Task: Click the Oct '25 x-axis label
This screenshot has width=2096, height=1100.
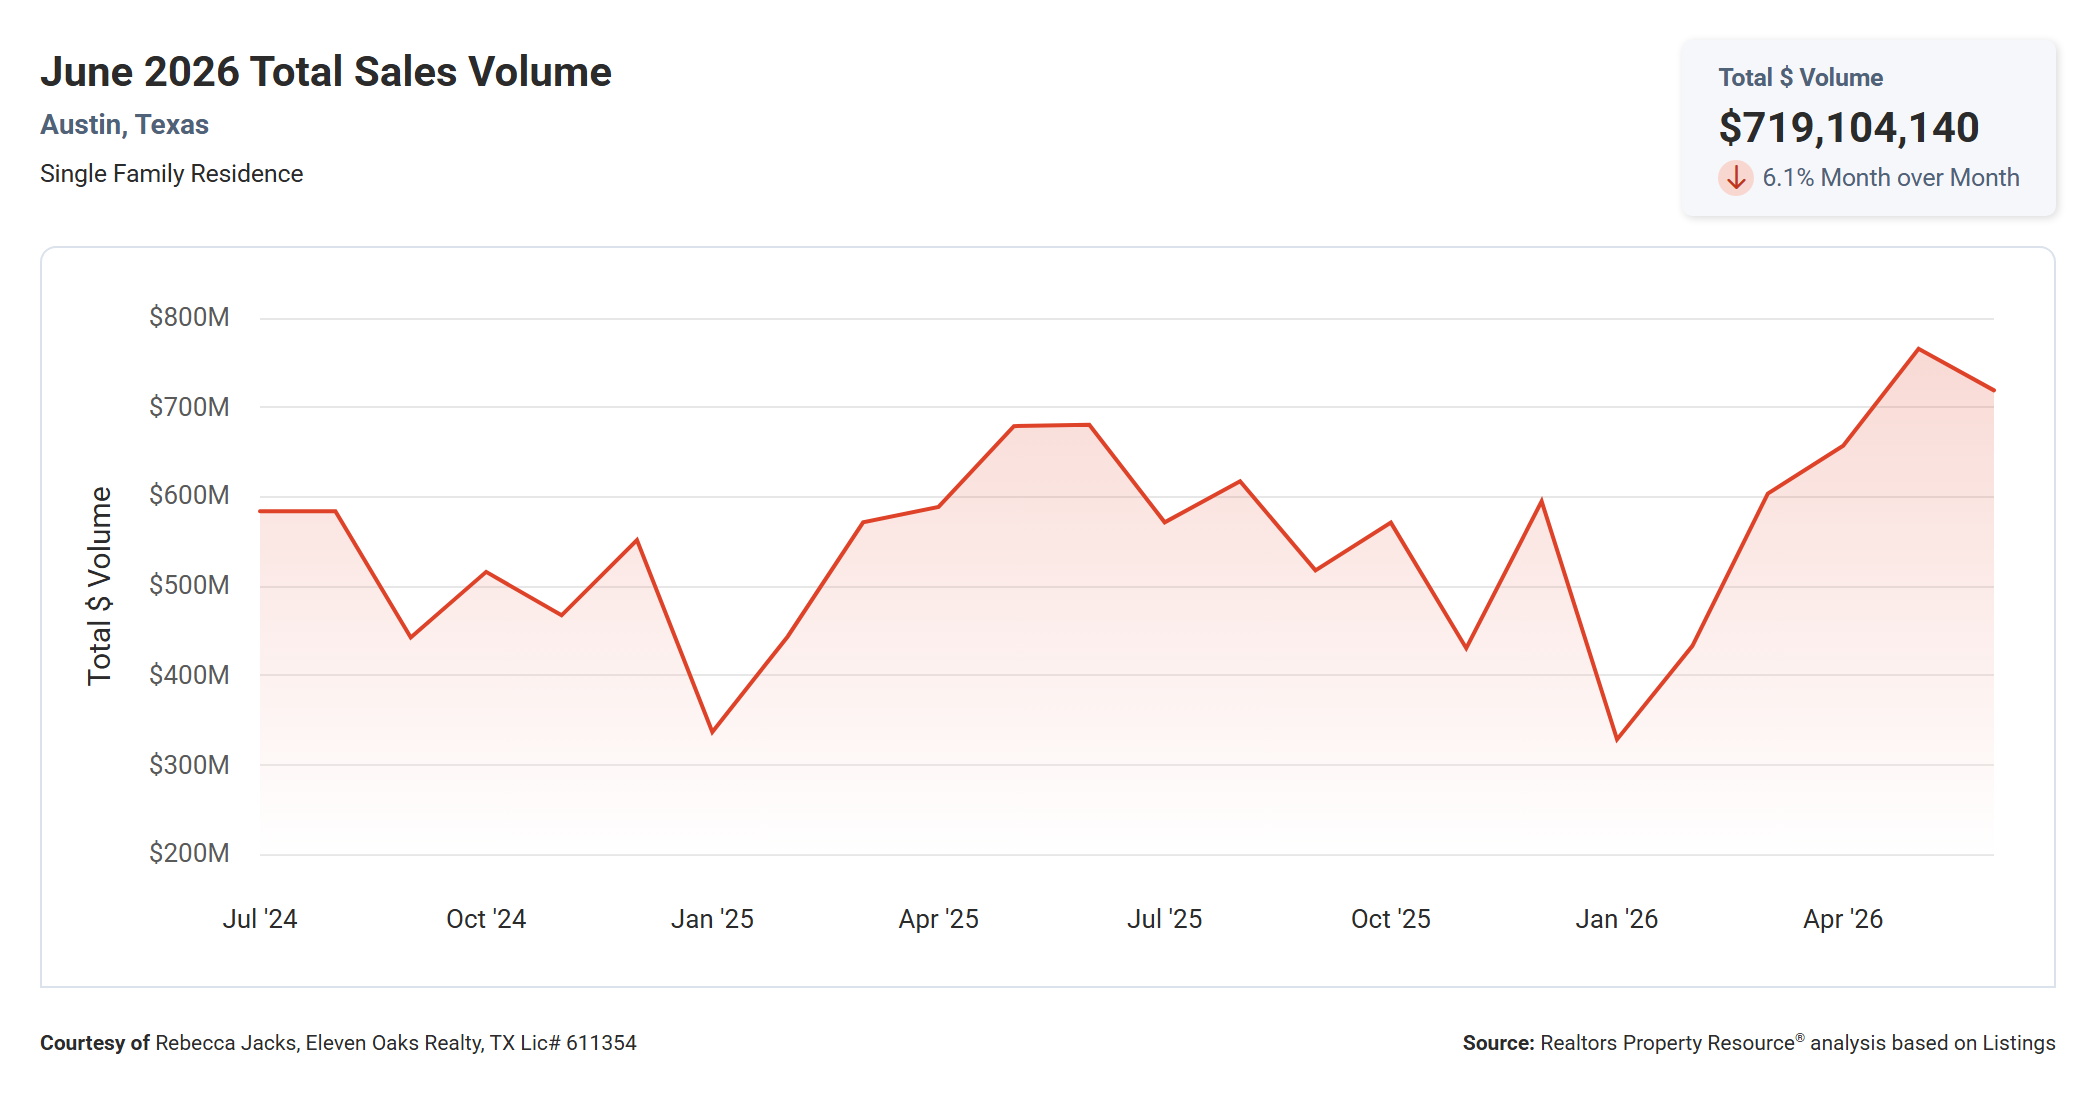Action: coord(1391,919)
